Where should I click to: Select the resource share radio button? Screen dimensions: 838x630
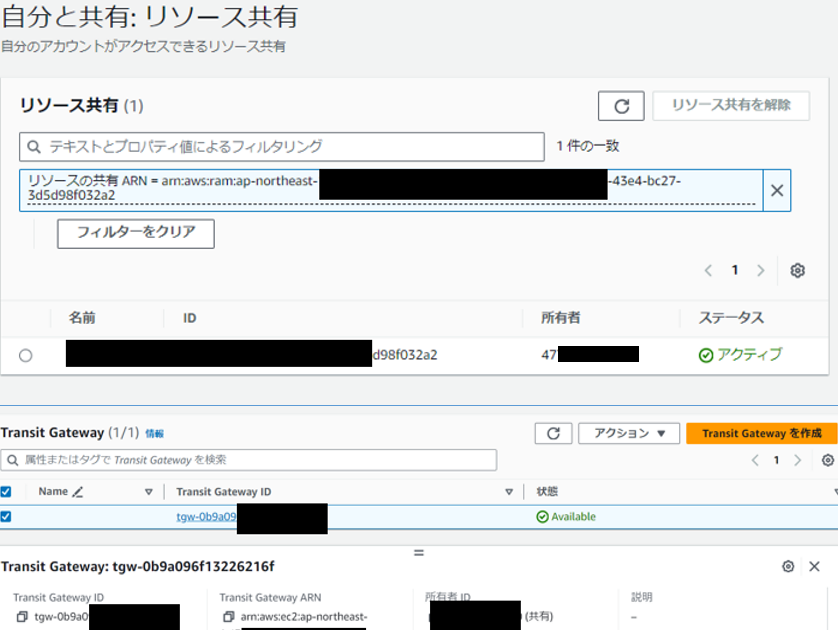25,355
